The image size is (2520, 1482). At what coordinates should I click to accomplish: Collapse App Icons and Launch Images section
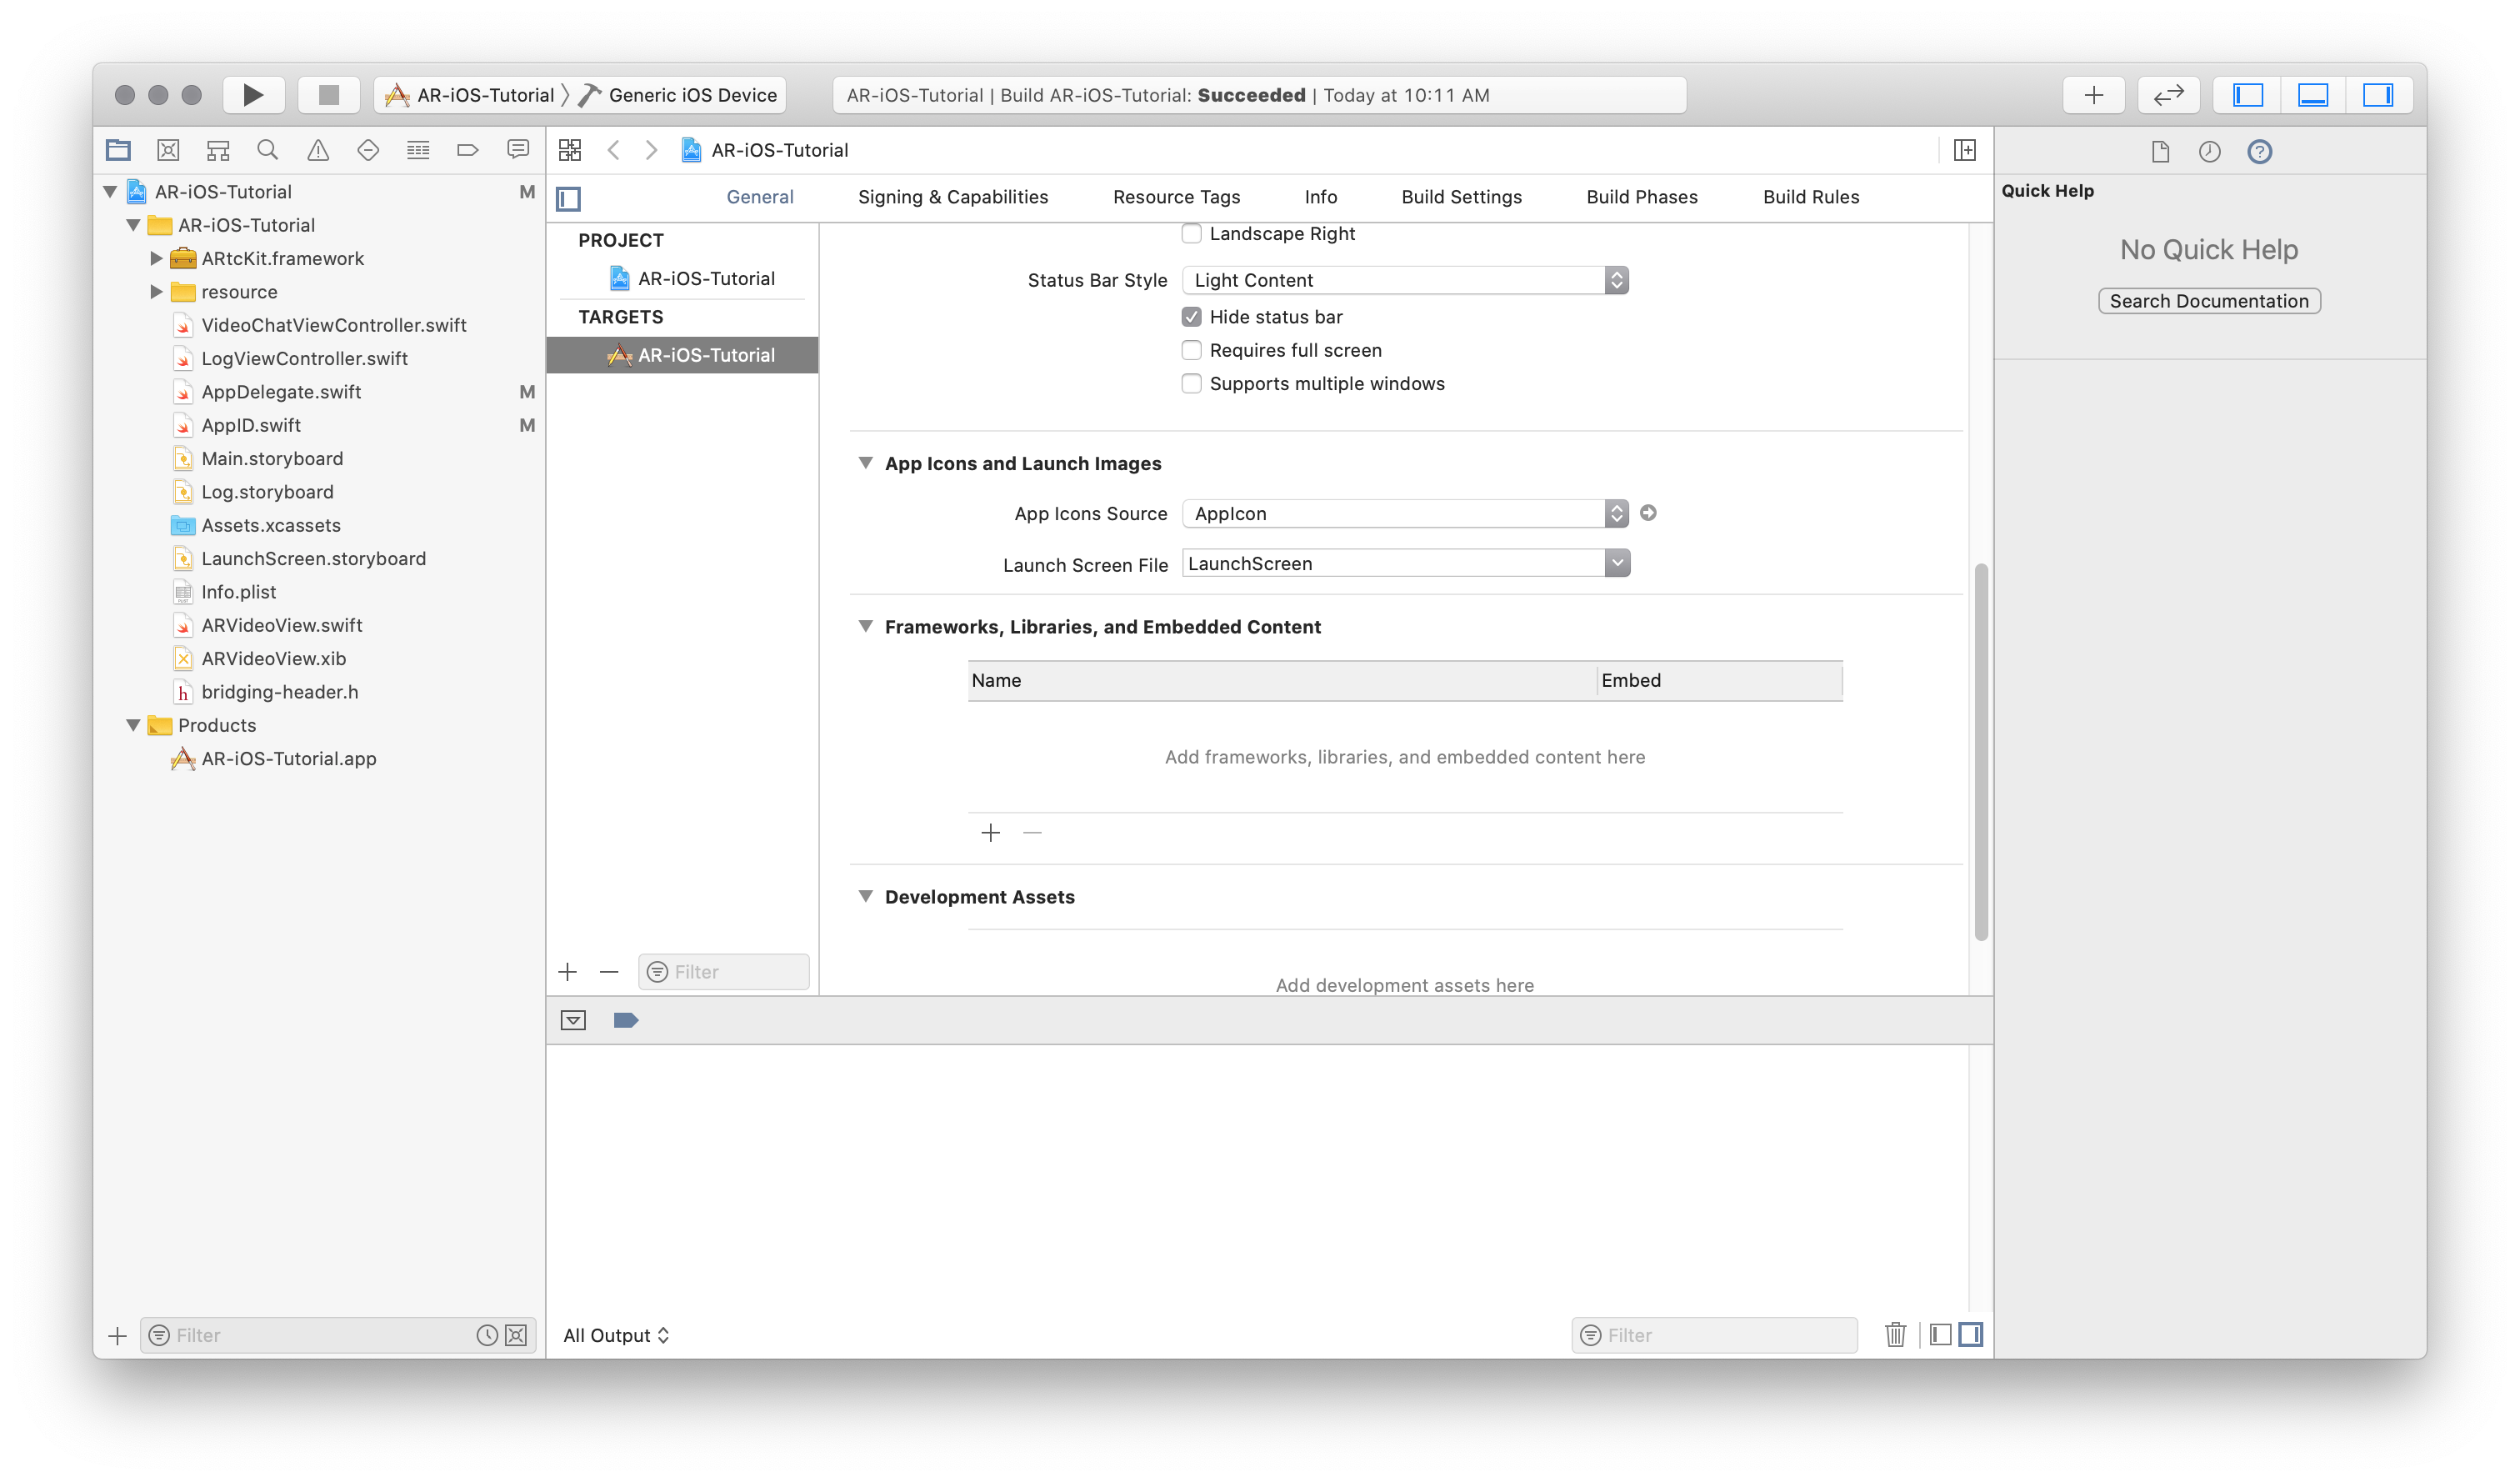coord(865,463)
